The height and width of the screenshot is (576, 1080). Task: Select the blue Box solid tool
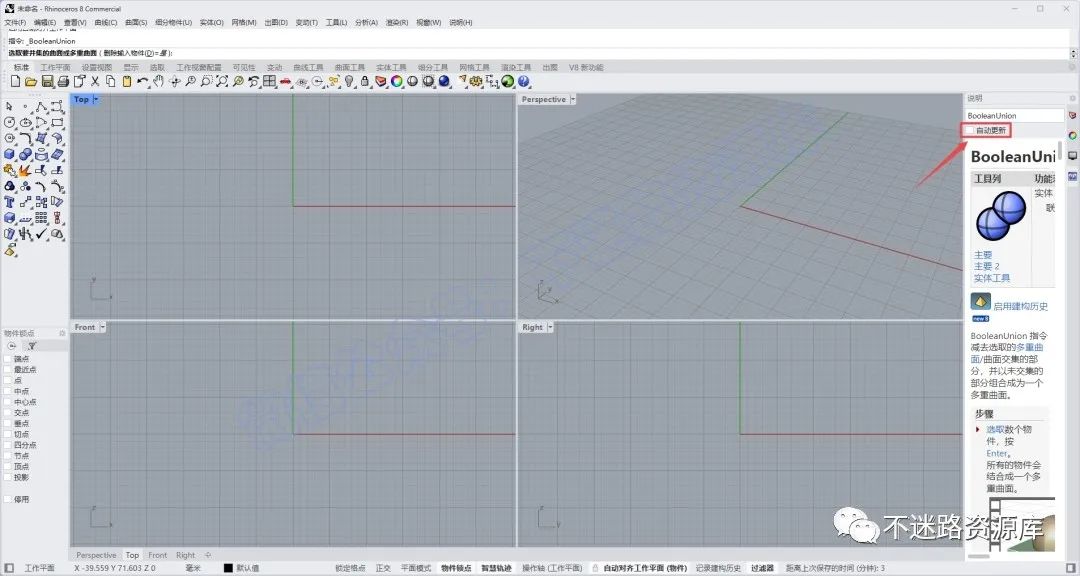(x=9, y=154)
